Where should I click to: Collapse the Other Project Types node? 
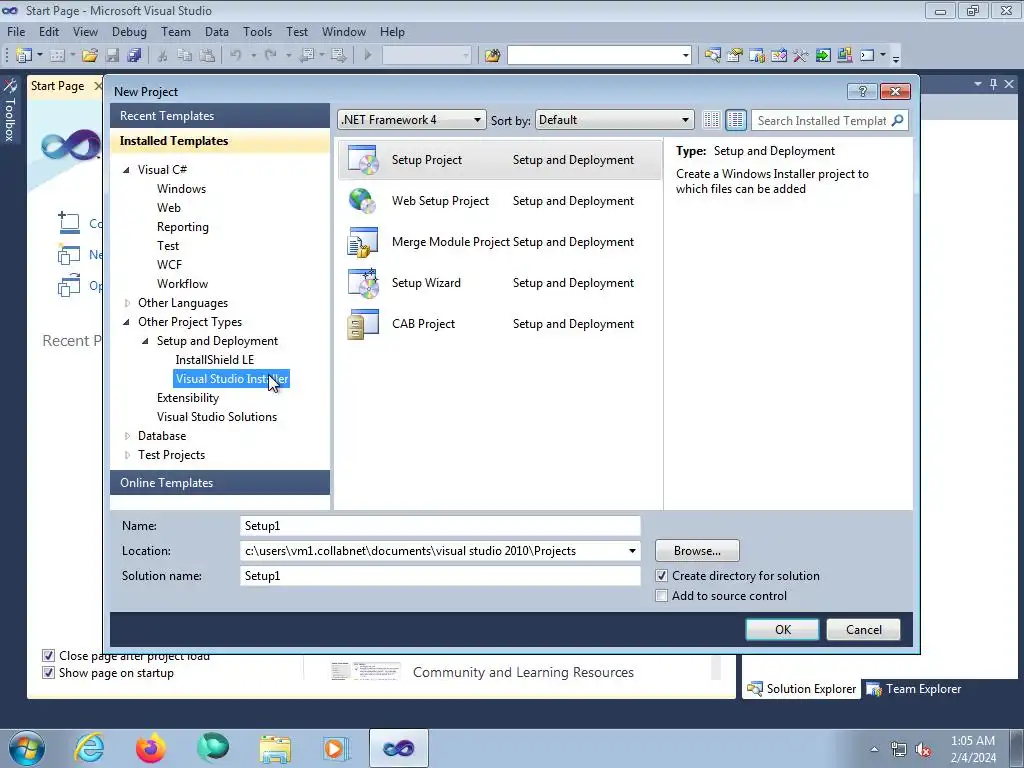click(x=127, y=322)
